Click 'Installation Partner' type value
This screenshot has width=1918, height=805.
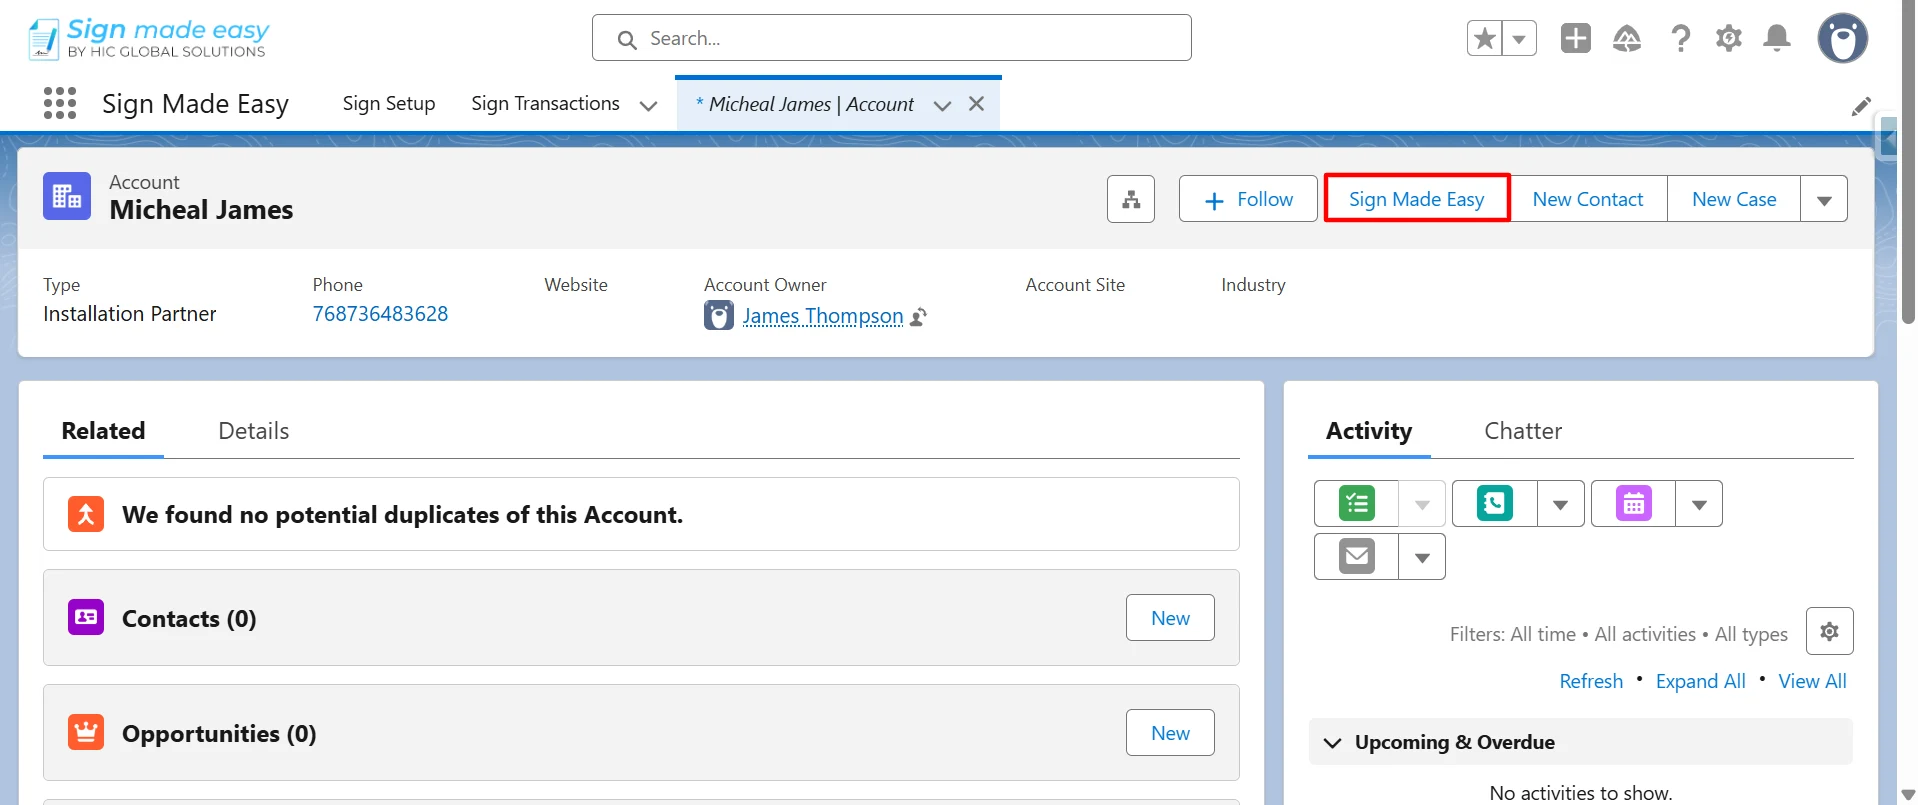click(x=130, y=314)
